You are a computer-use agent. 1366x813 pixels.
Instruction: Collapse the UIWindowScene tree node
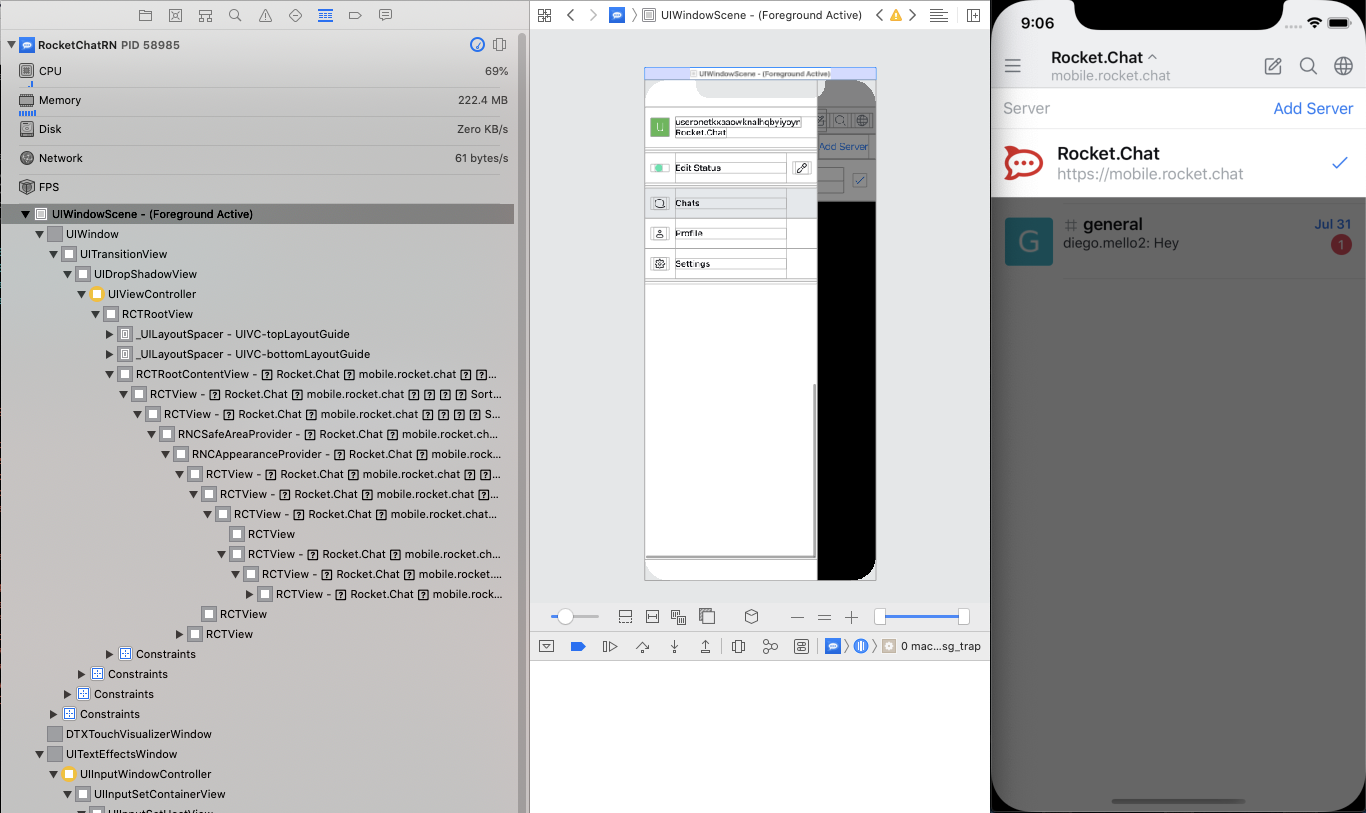pyautogui.click(x=25, y=214)
